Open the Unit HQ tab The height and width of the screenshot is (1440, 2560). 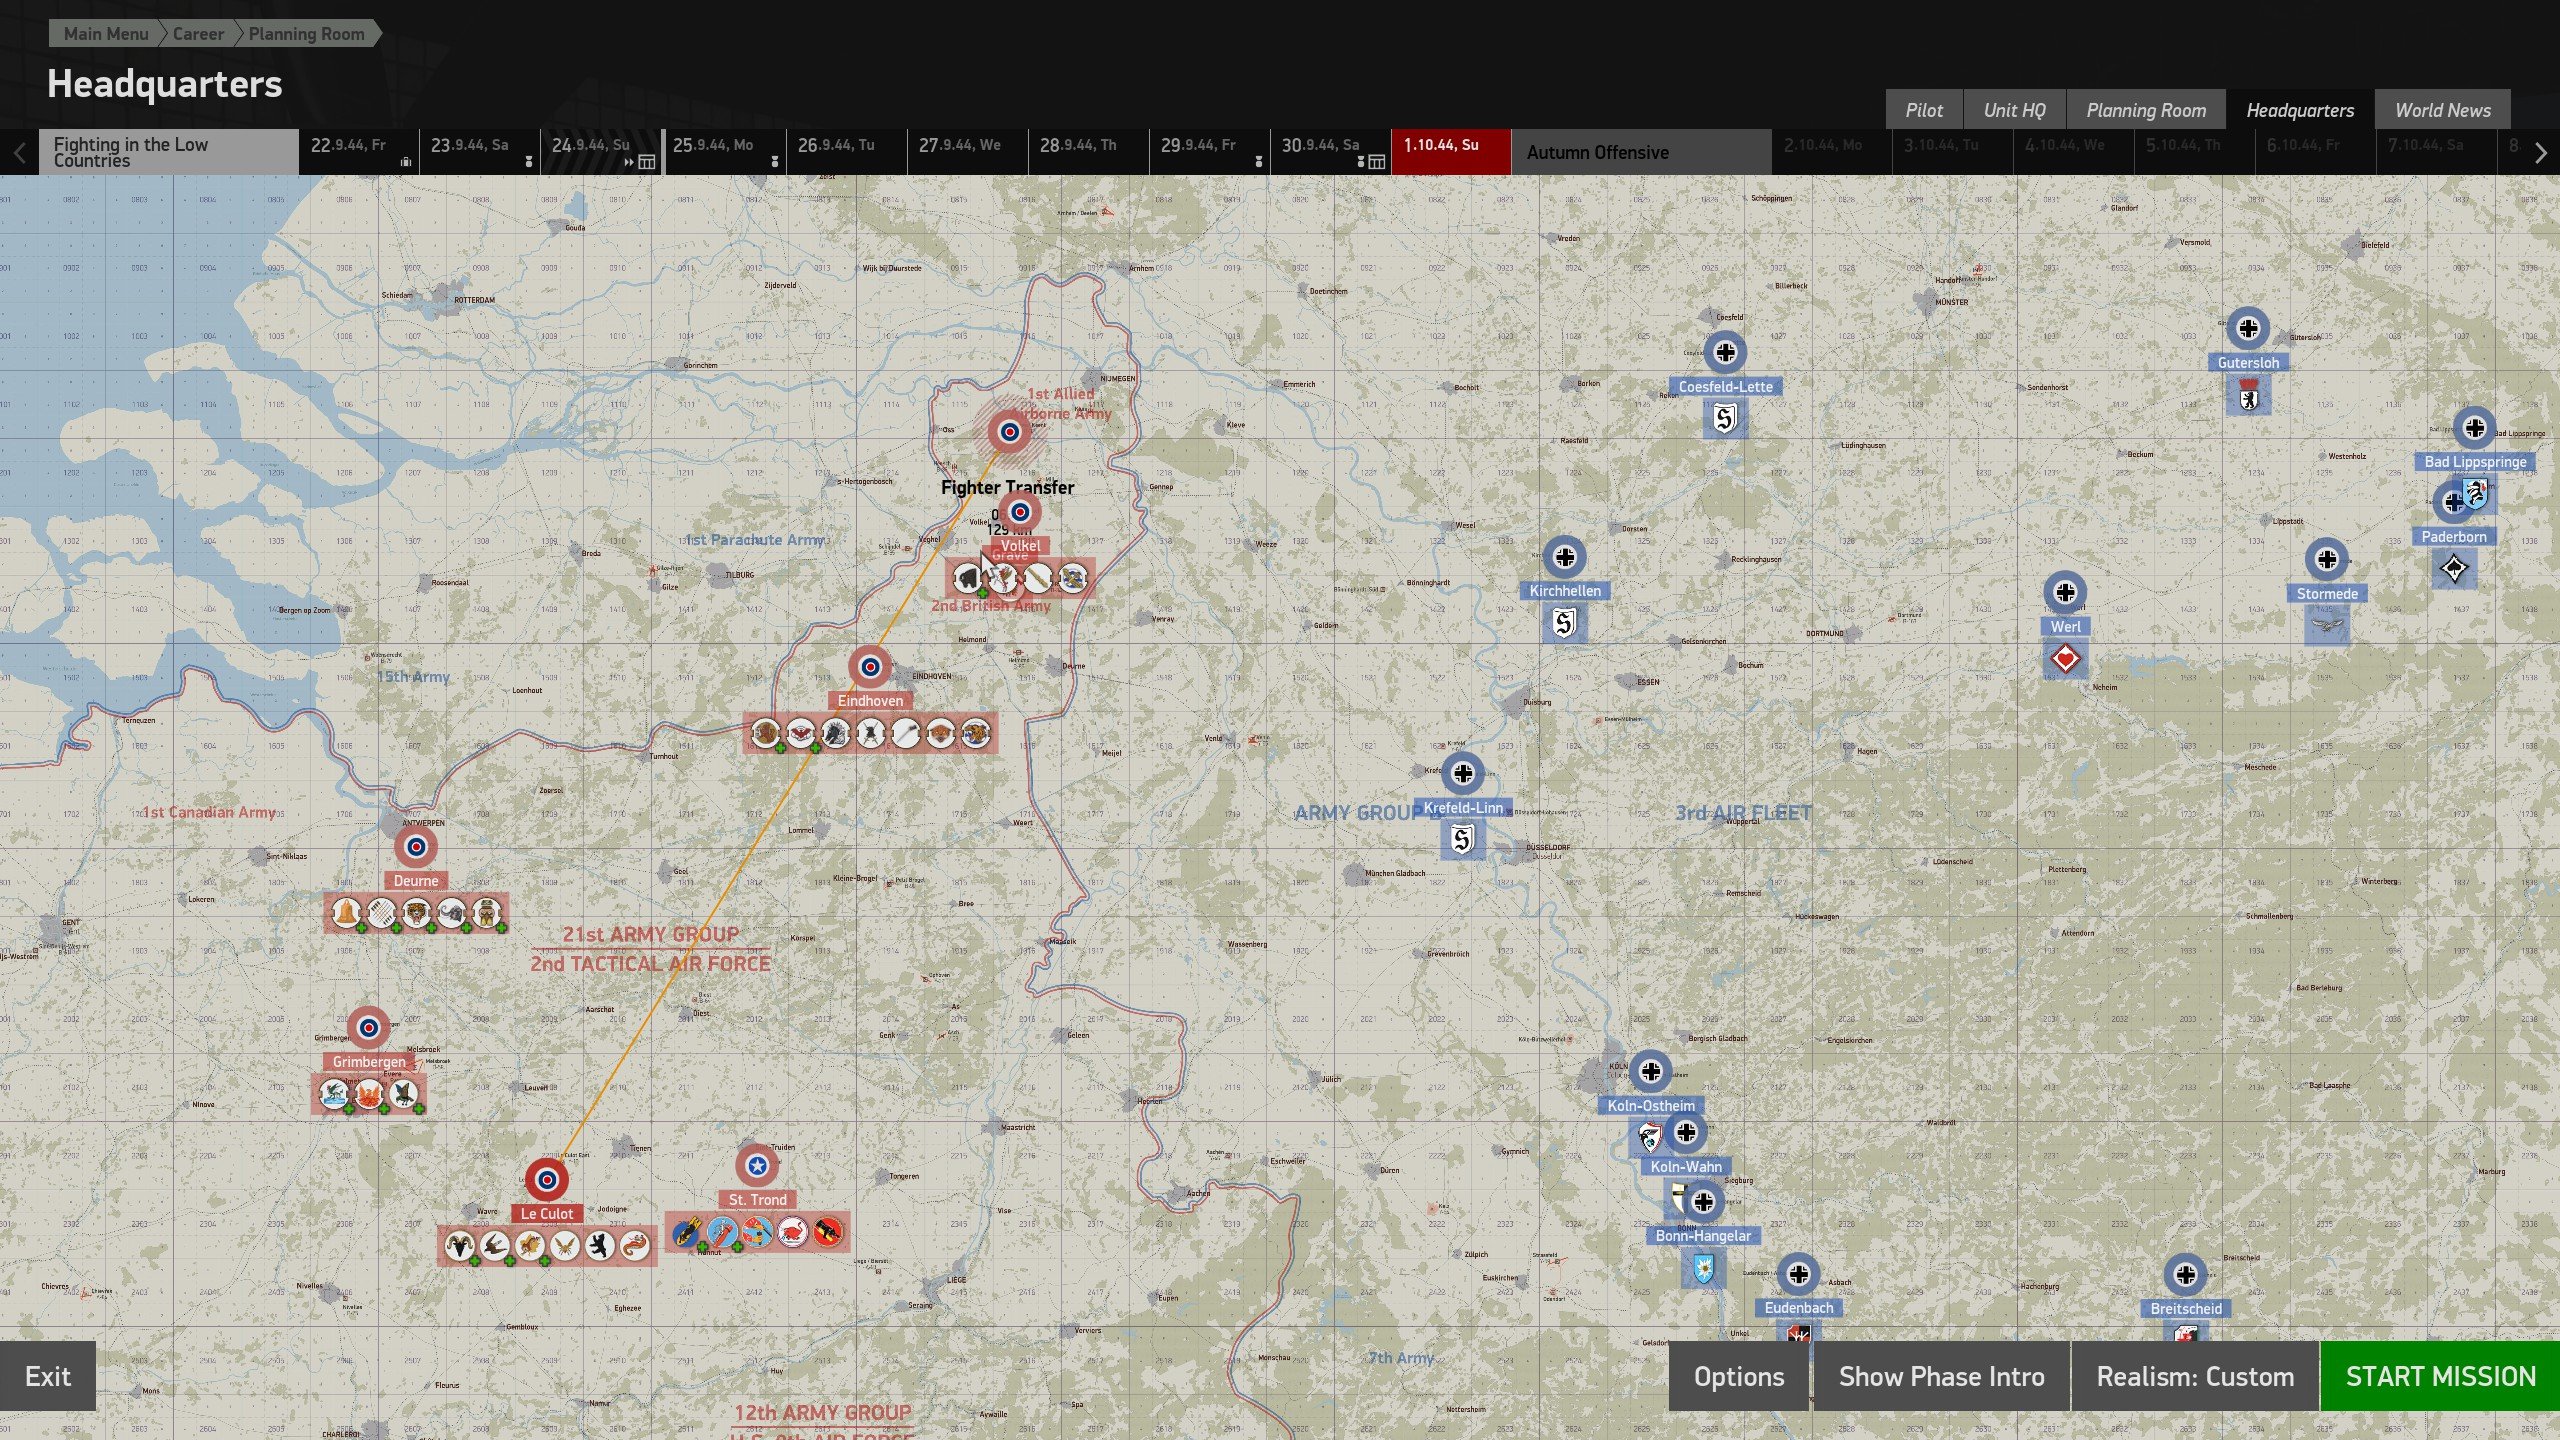pos(2014,110)
